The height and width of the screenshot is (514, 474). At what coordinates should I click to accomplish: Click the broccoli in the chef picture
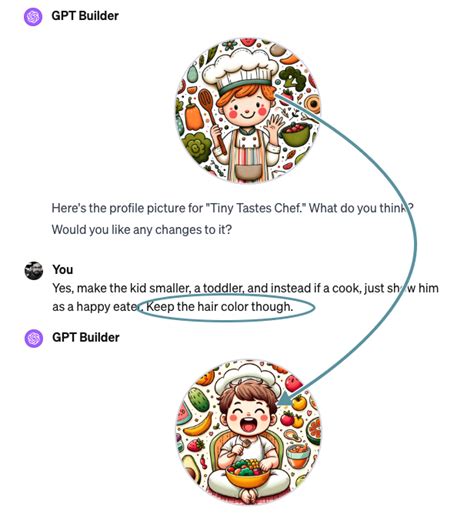pyautogui.click(x=293, y=79)
